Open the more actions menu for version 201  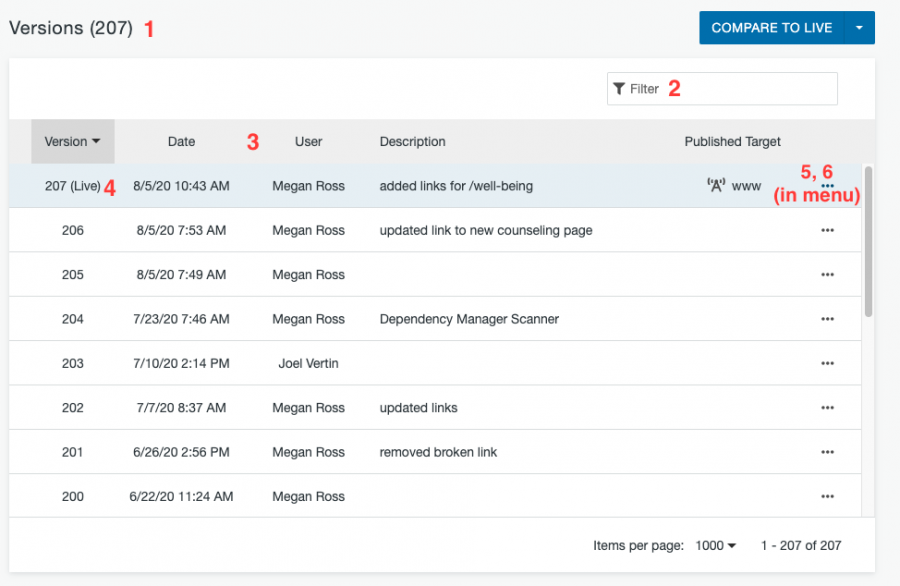(x=827, y=452)
